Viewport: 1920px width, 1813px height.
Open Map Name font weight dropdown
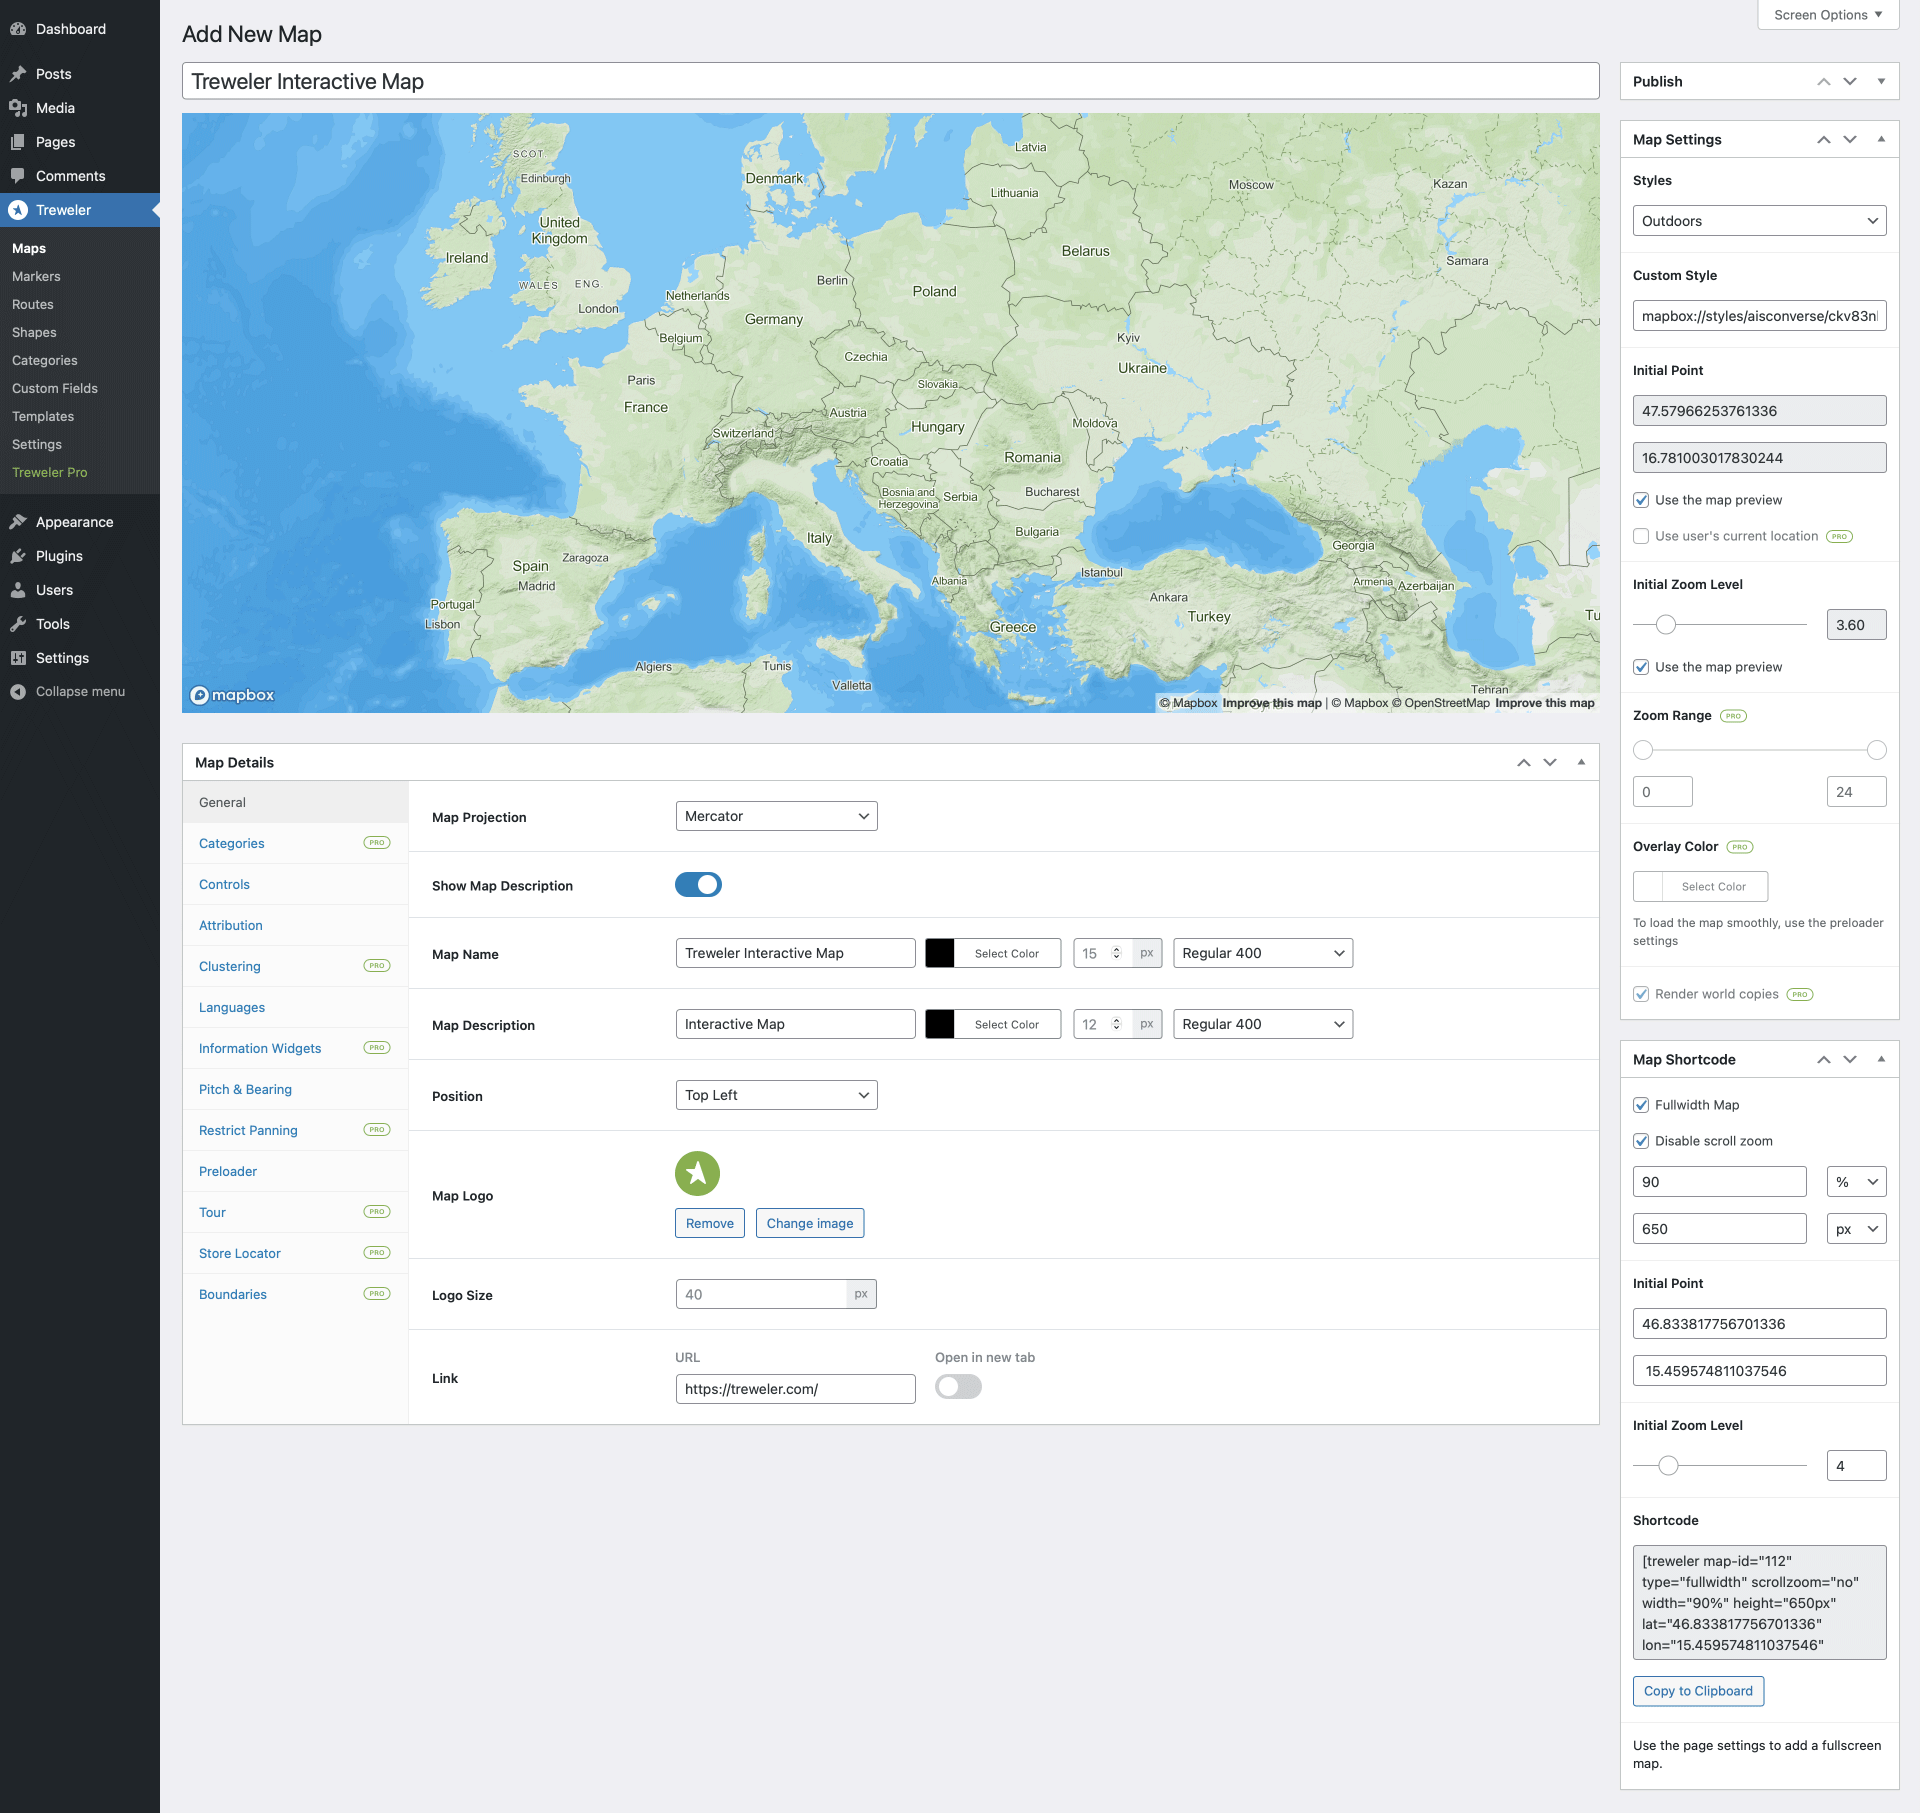tap(1263, 953)
